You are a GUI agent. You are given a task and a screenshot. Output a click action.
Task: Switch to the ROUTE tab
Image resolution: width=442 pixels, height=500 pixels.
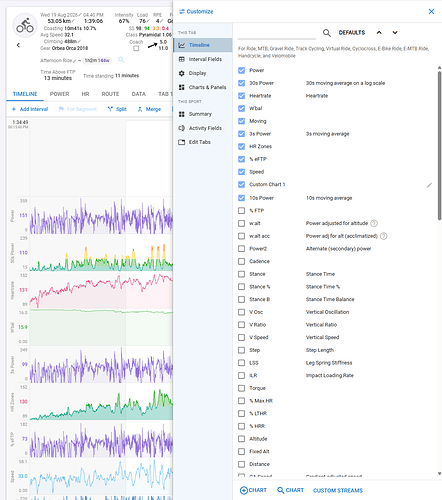click(110, 94)
